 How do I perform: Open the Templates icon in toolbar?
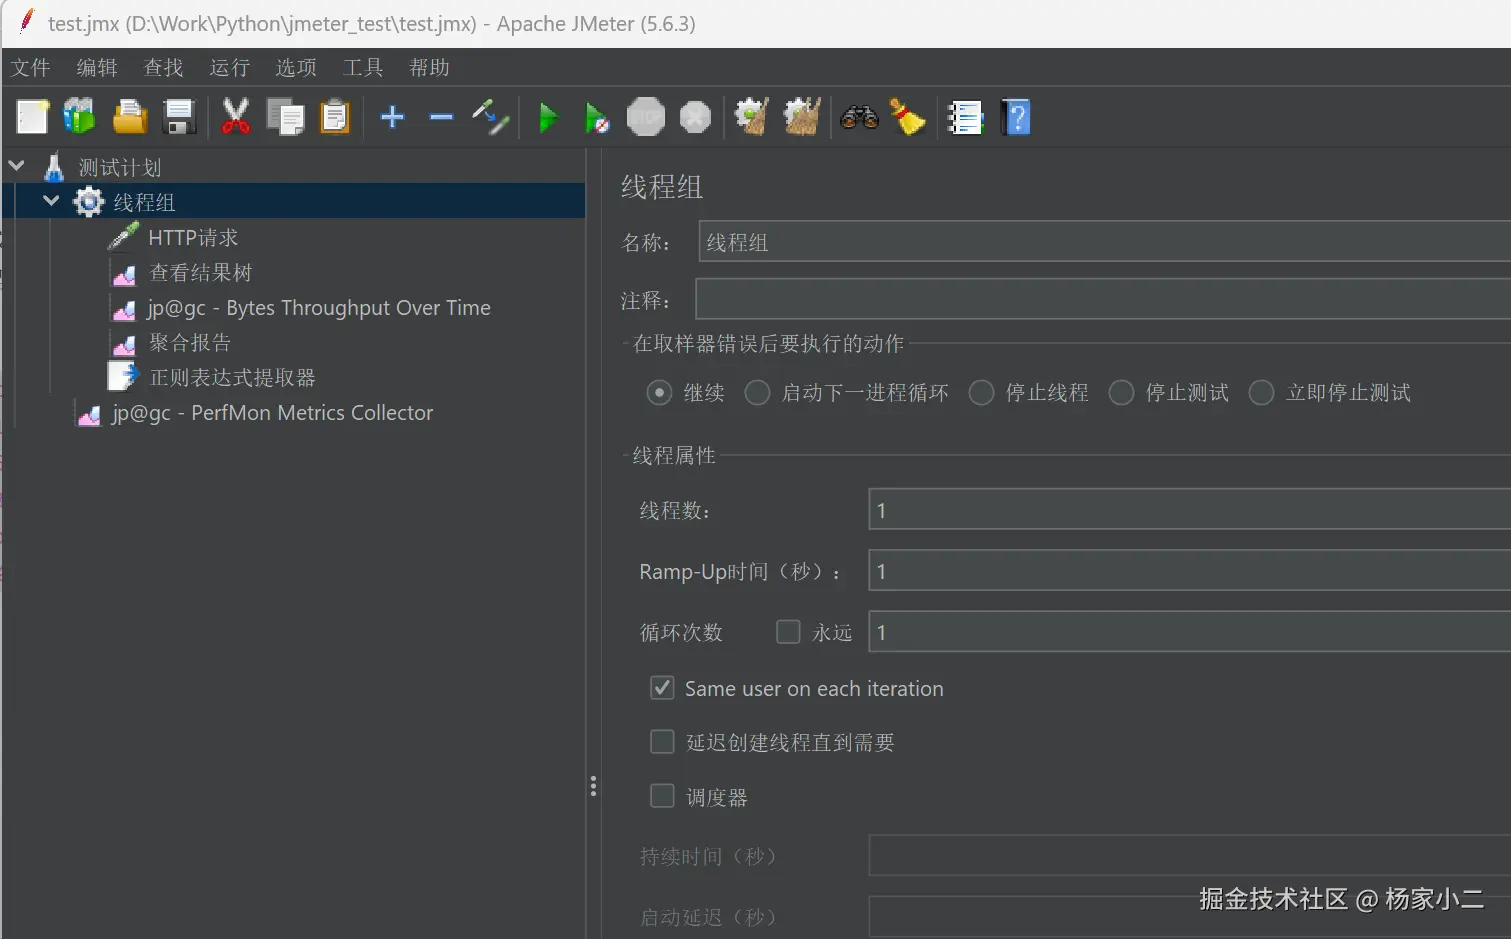pos(80,117)
